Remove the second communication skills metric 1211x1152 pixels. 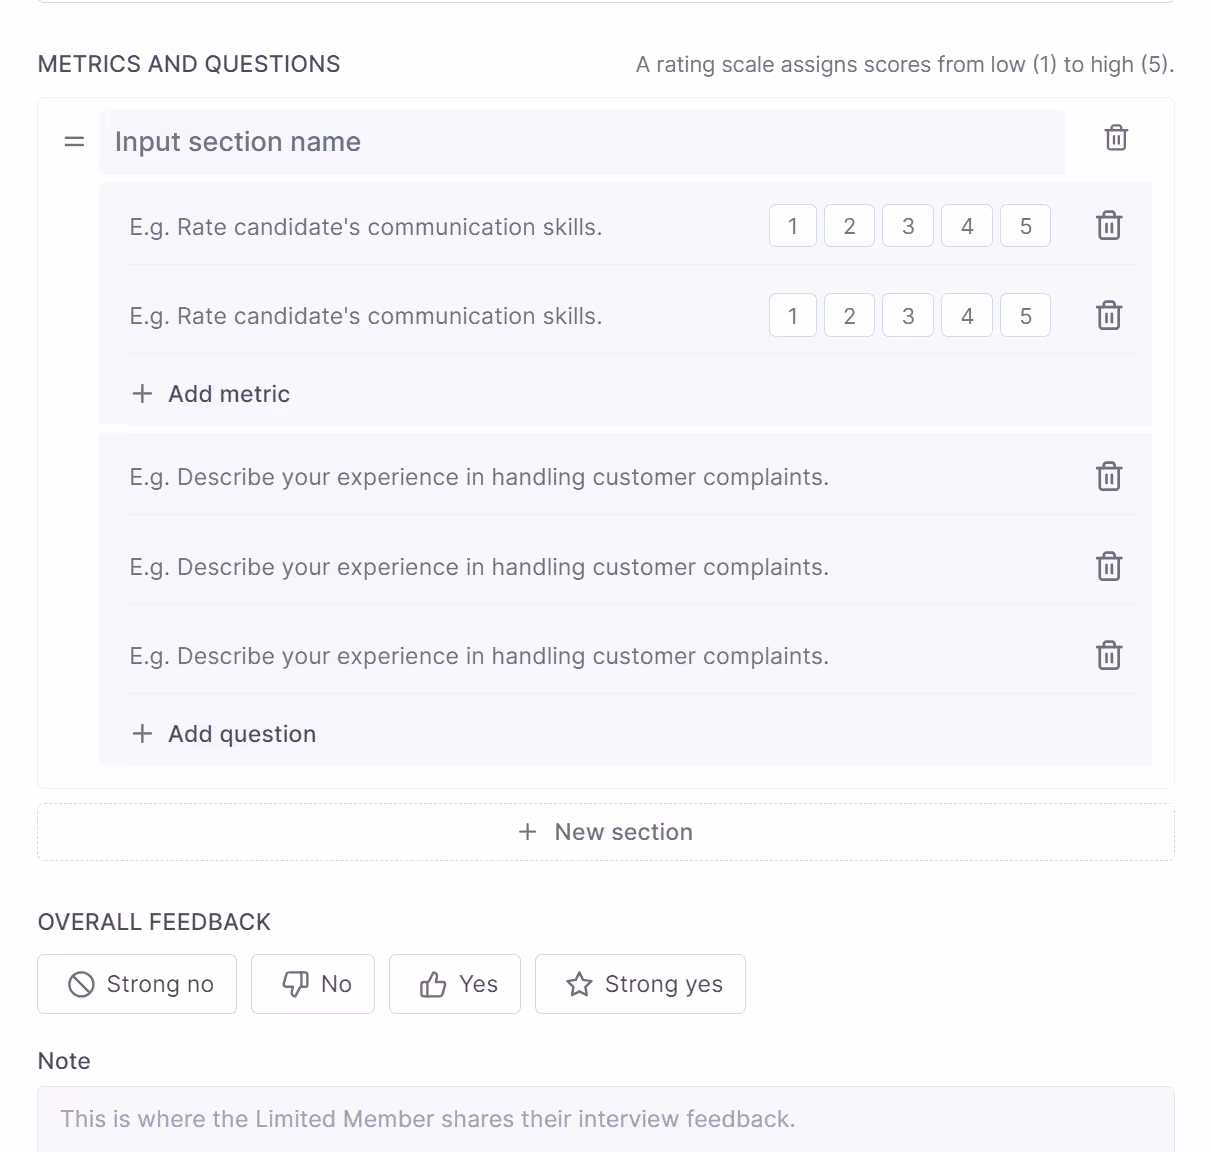1109,316
